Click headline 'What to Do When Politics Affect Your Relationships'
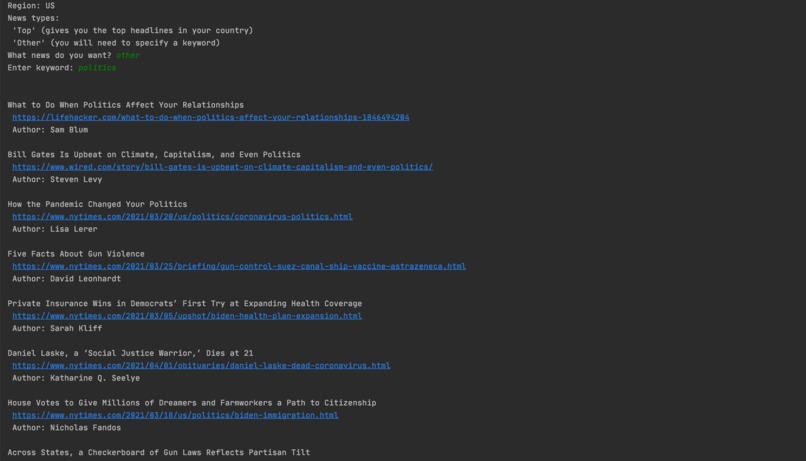Viewport: 806px width, 461px height. (x=125, y=105)
